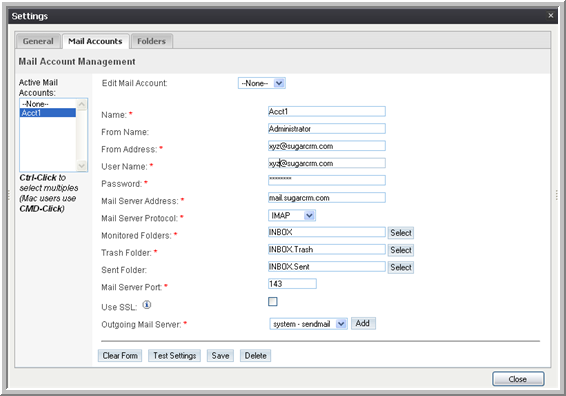Click the User Name input field
The width and height of the screenshot is (566, 396).
(327, 163)
